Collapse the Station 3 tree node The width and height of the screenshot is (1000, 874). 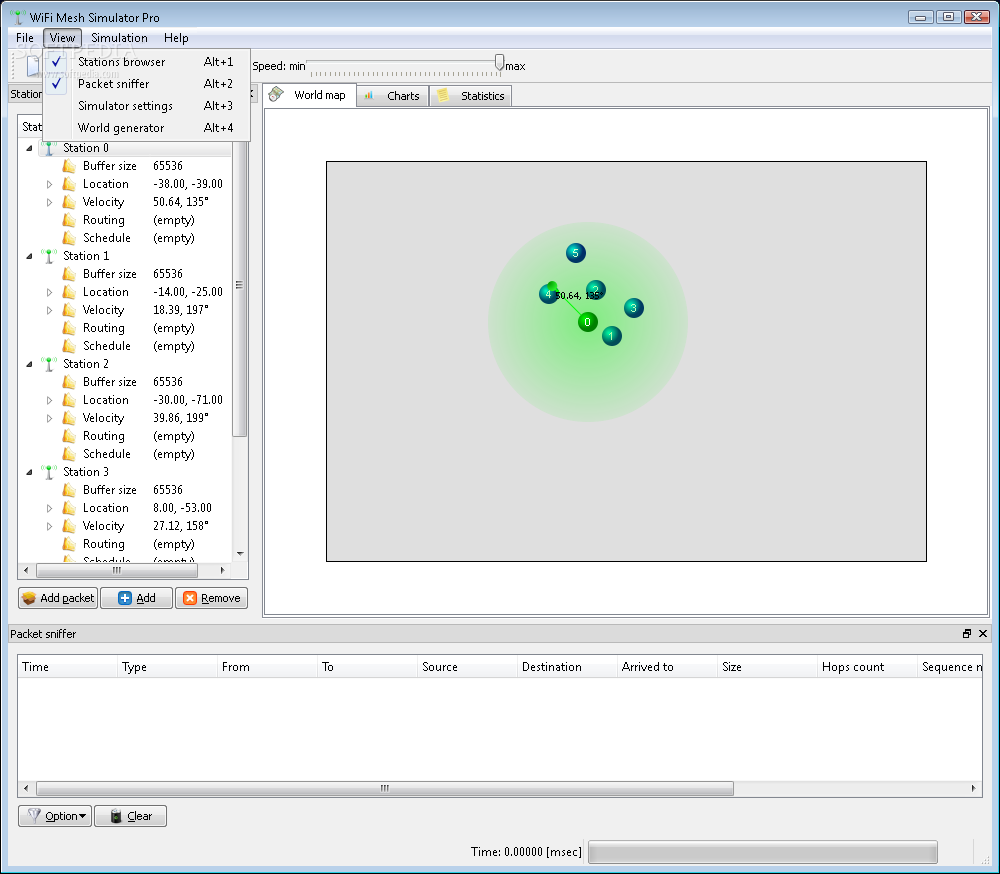pyautogui.click(x=29, y=472)
